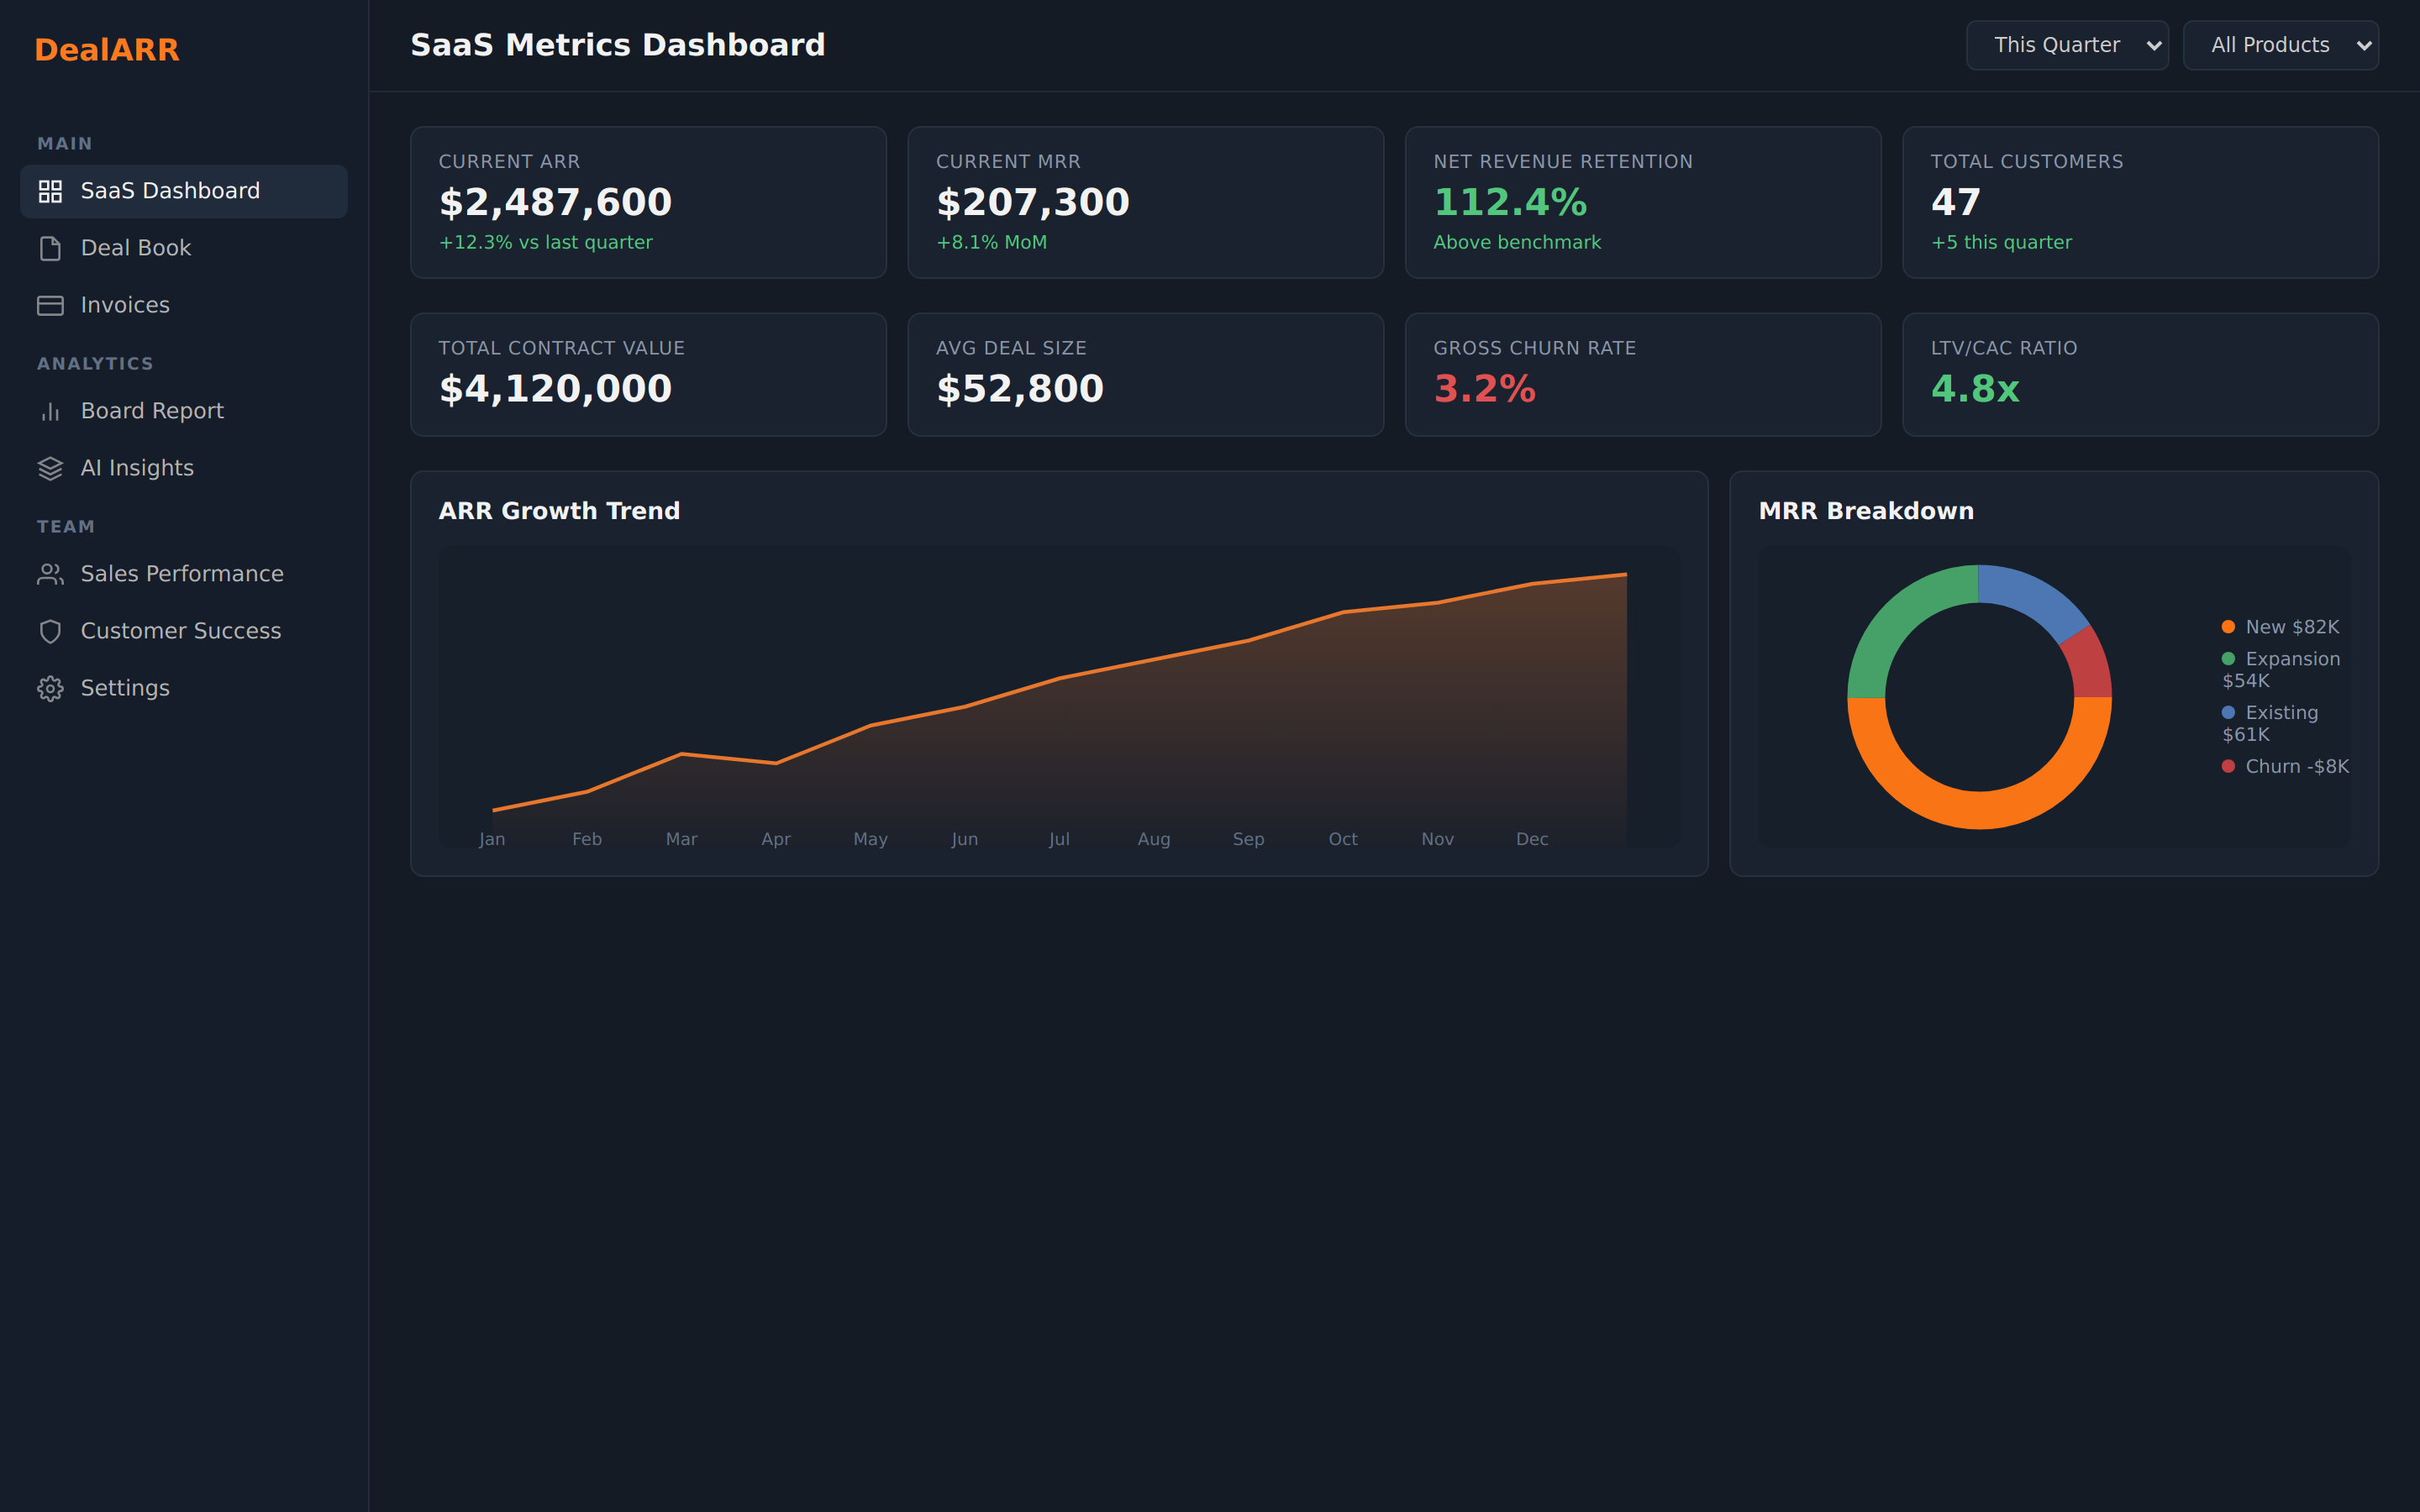2420x1512 pixels.
Task: Click the Board Report bar chart icon
Action: [50, 411]
